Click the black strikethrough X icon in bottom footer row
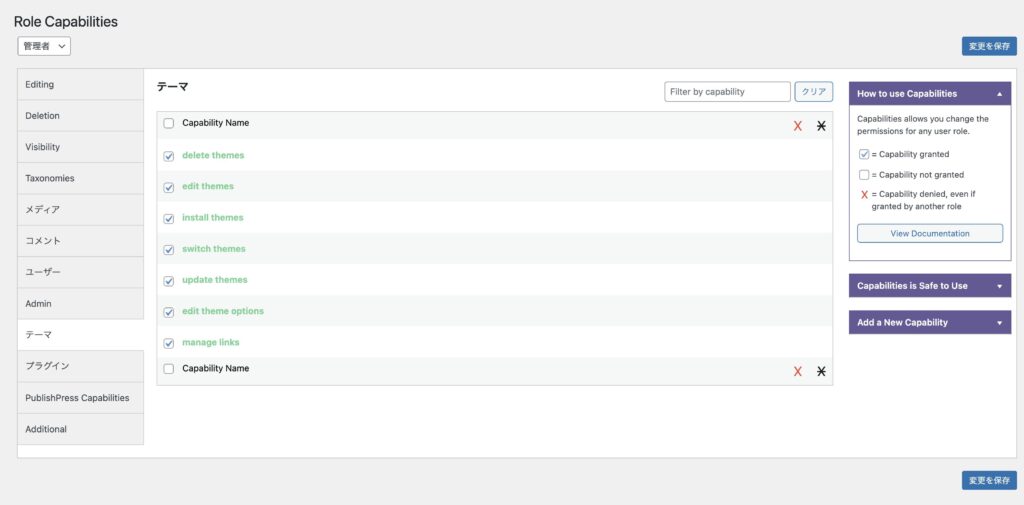Screen dimensions: 1024x505 click(821, 372)
